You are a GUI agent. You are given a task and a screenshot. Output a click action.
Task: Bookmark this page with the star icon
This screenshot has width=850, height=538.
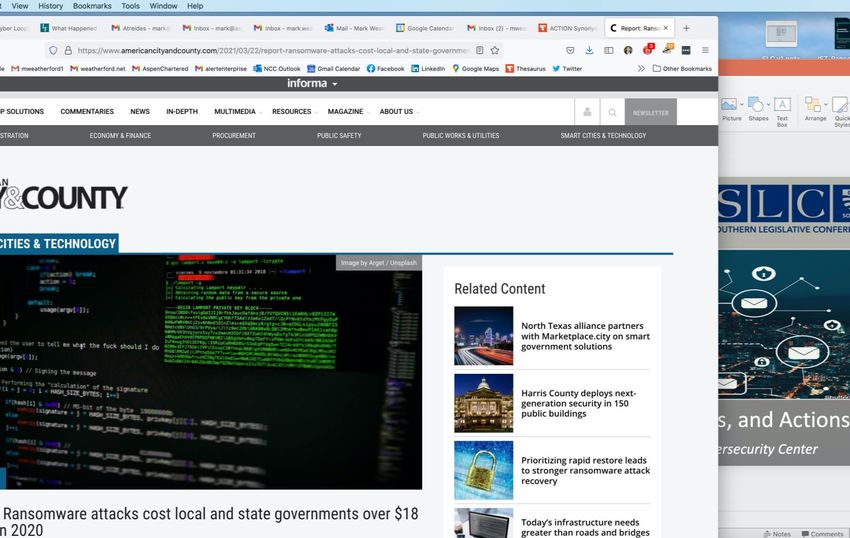494,50
